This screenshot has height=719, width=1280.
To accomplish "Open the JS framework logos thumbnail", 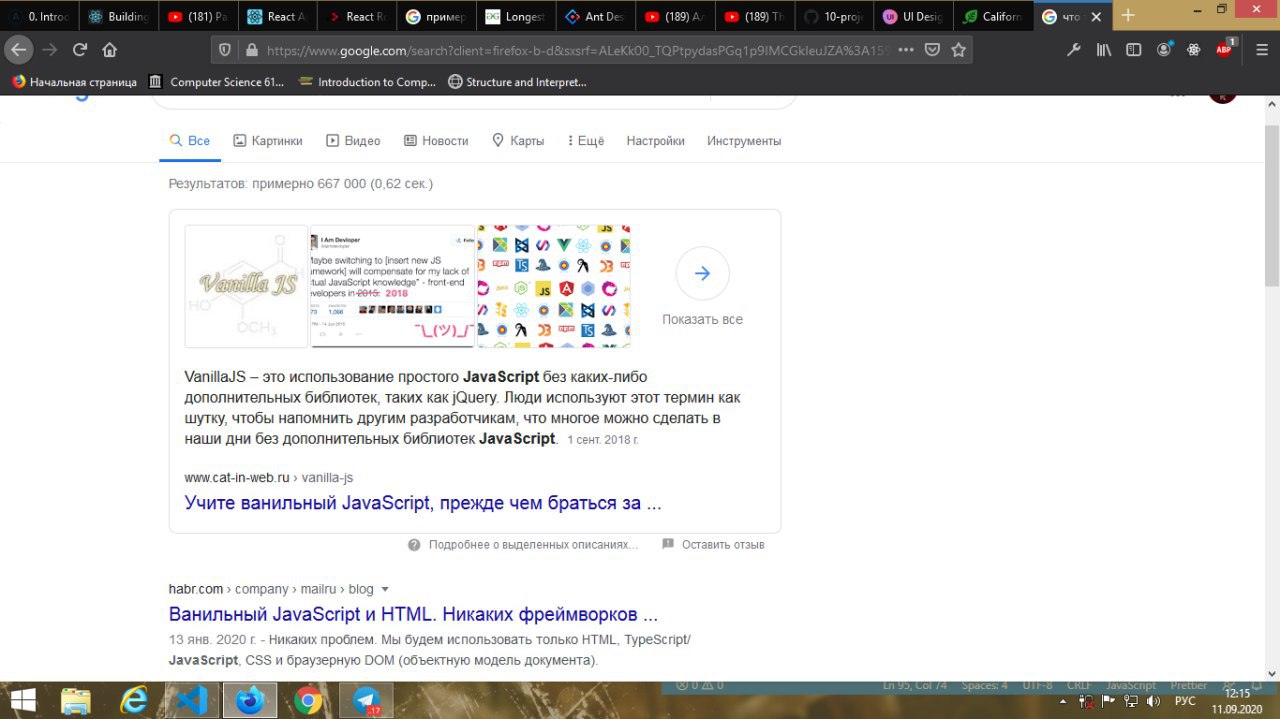I will tap(554, 286).
